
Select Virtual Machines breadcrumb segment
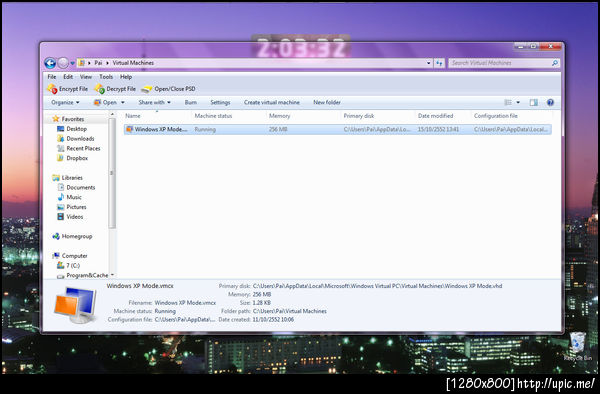133,63
